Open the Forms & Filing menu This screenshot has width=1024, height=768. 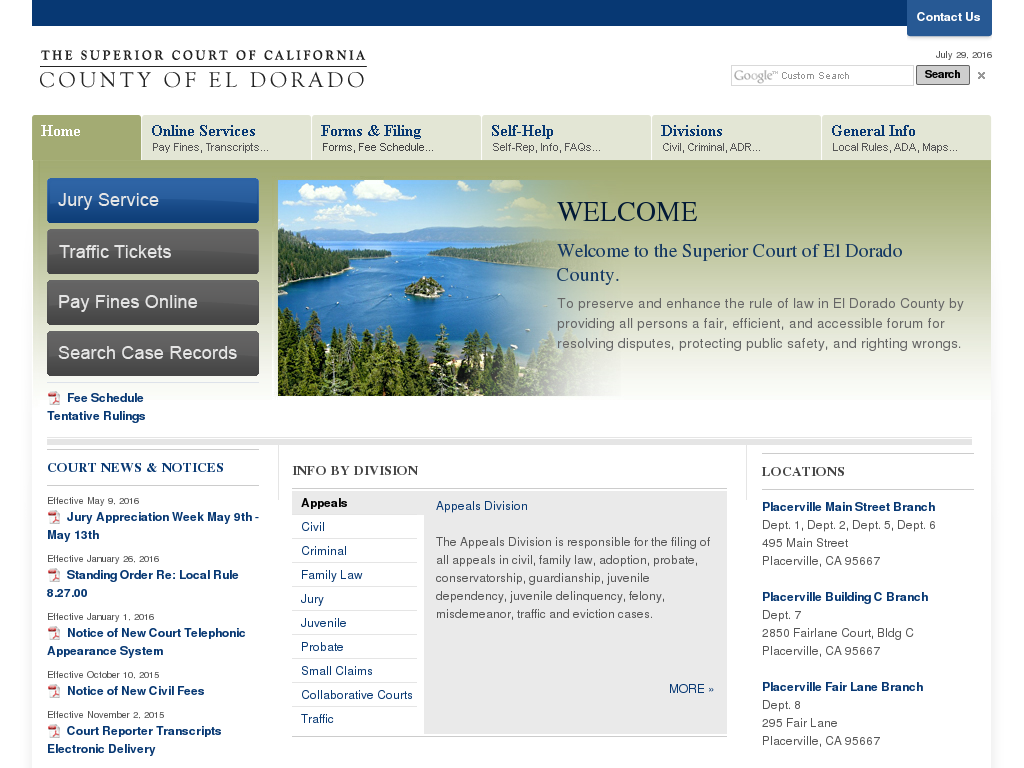point(396,138)
